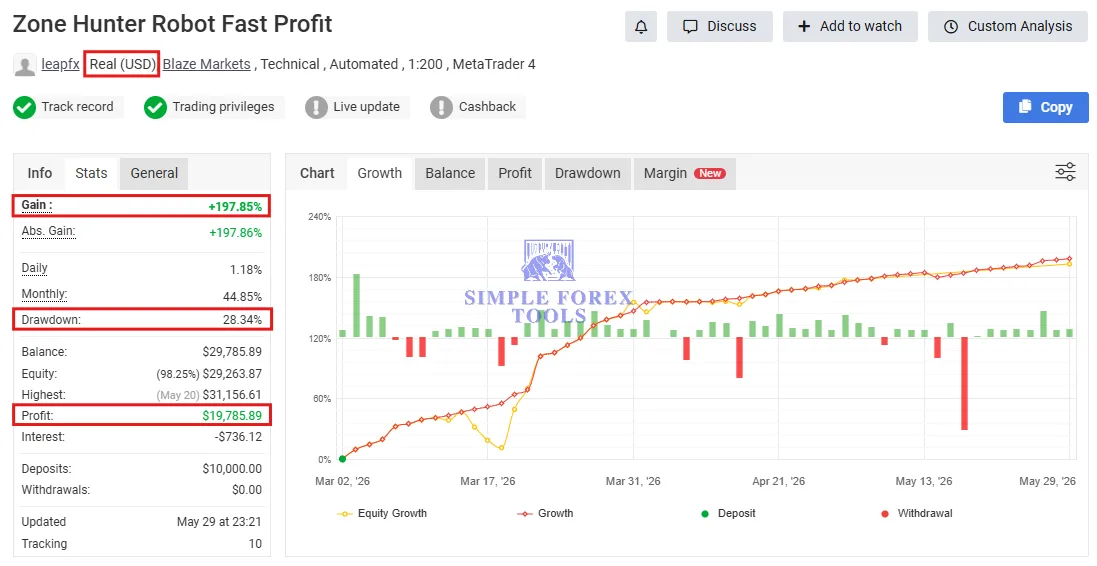Switch to the General tab

[x=154, y=174]
